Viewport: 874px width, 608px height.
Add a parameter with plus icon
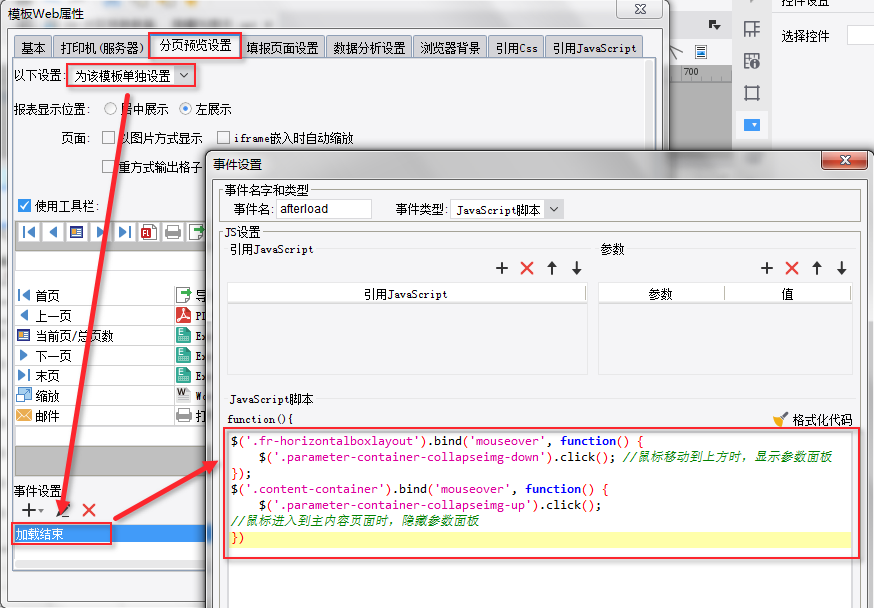[x=767, y=268]
